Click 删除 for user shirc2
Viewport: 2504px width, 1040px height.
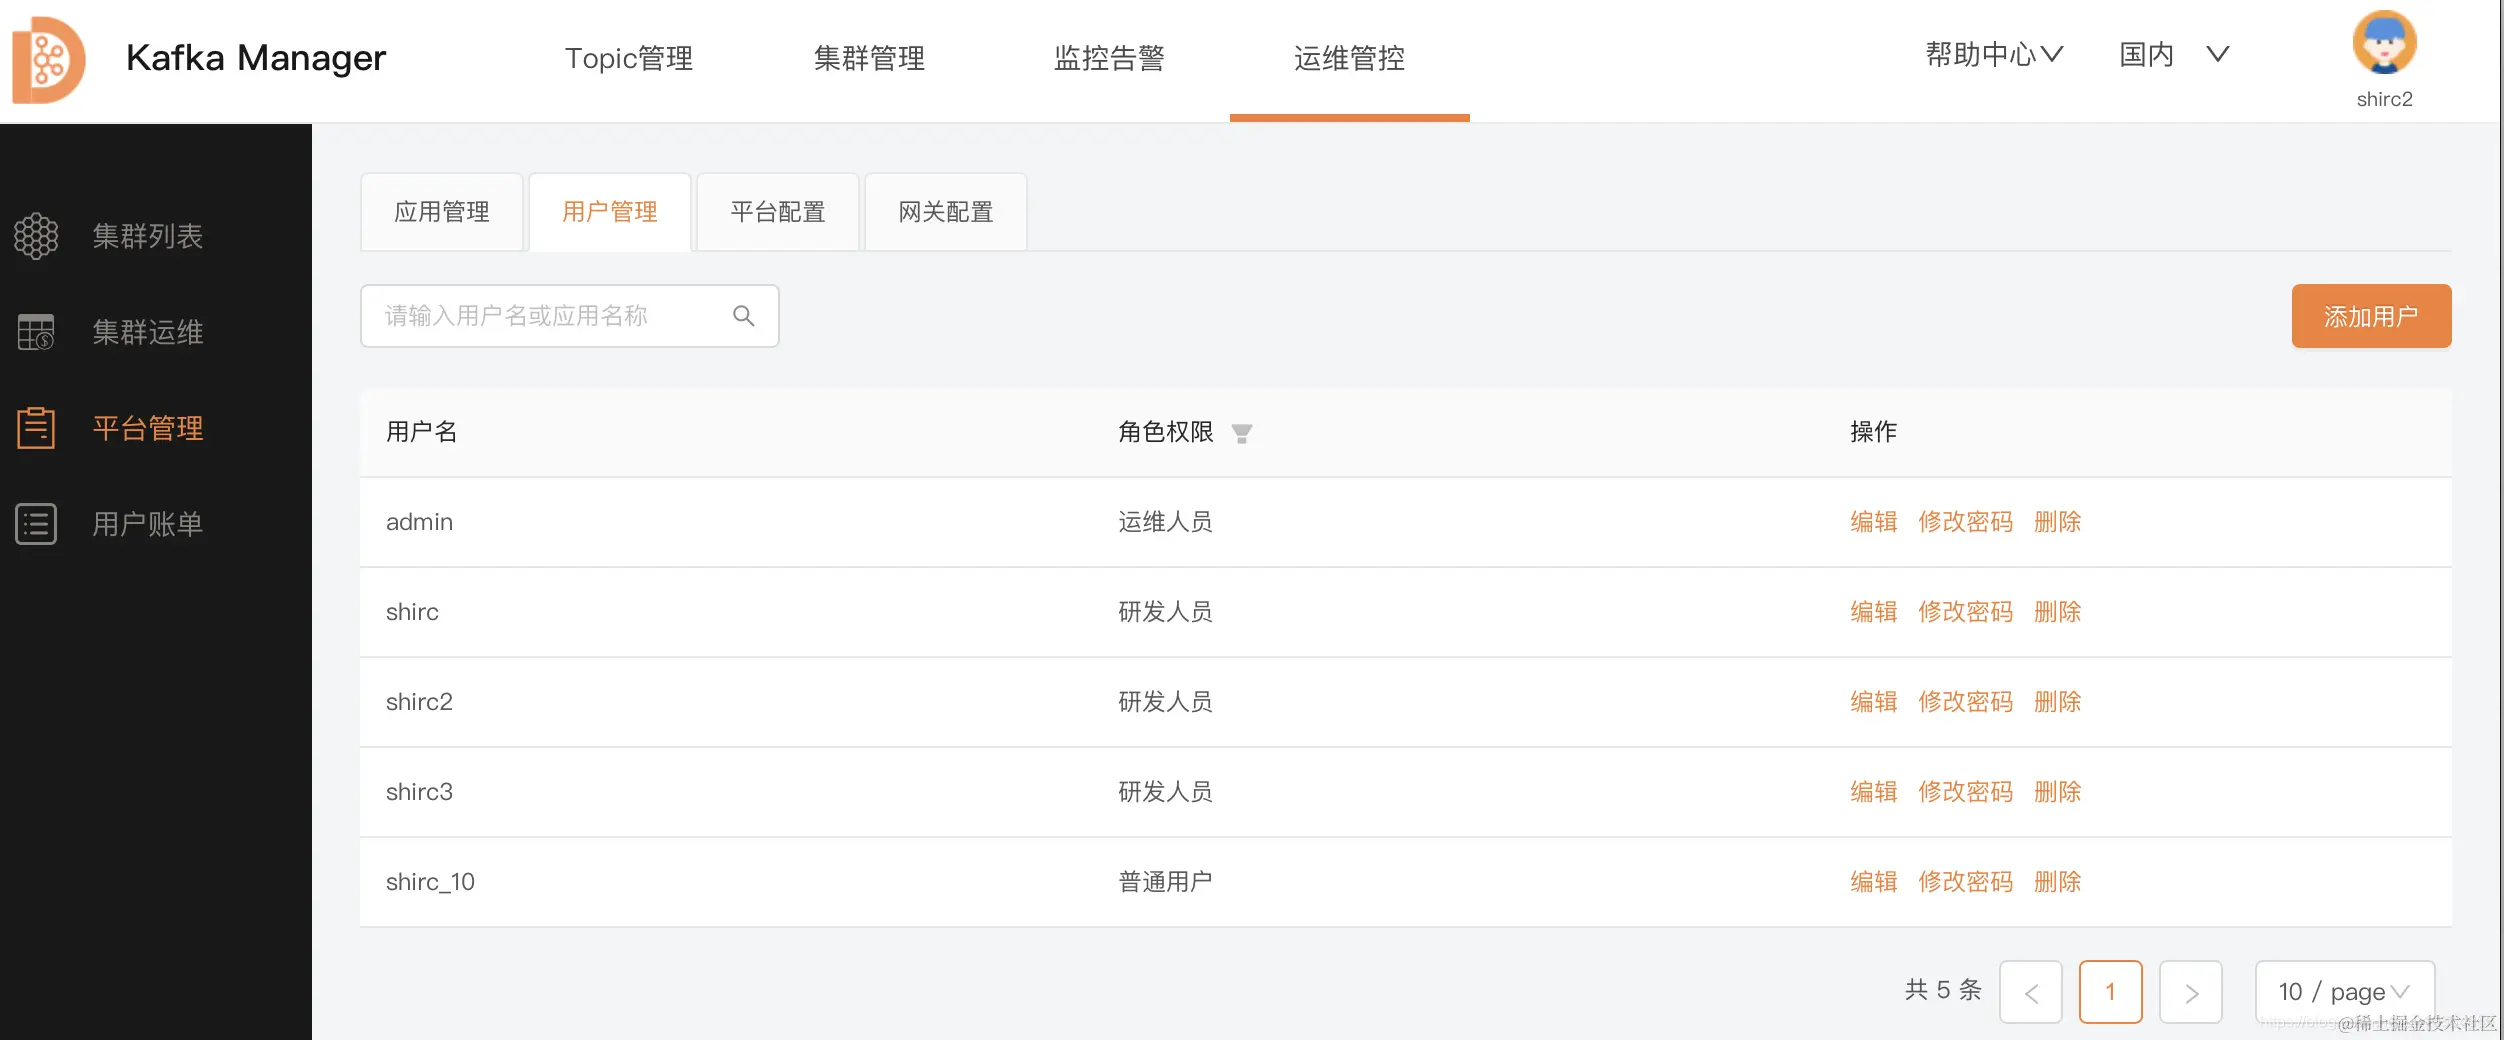tap(2057, 702)
